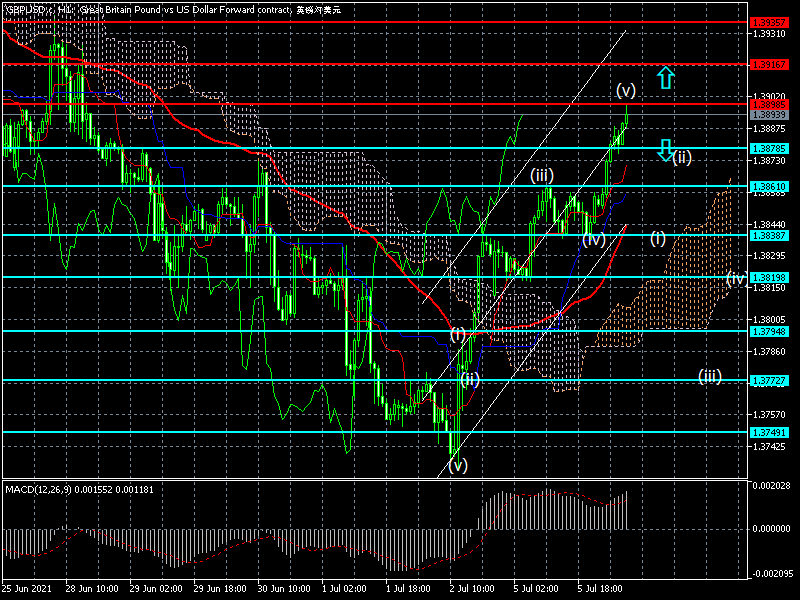This screenshot has height=600, width=800.
Task: Click the 28 Jun 10:00 date label
Action: 92,590
